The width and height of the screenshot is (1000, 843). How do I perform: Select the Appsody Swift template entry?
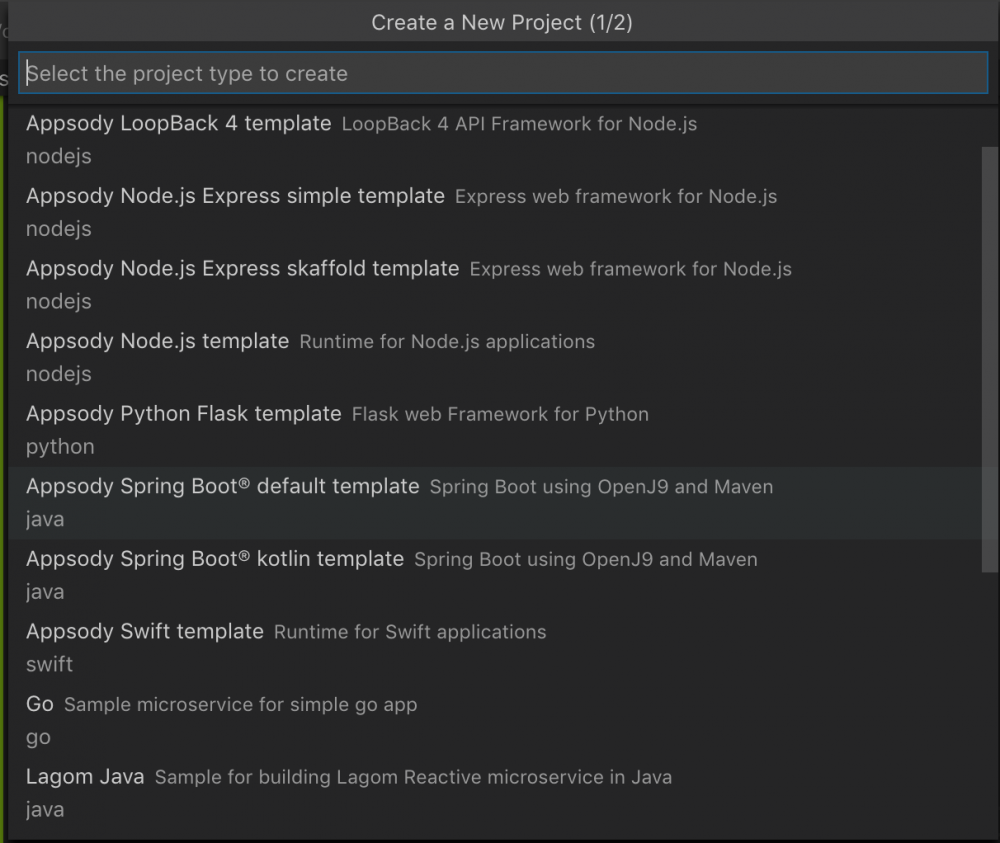(x=144, y=631)
